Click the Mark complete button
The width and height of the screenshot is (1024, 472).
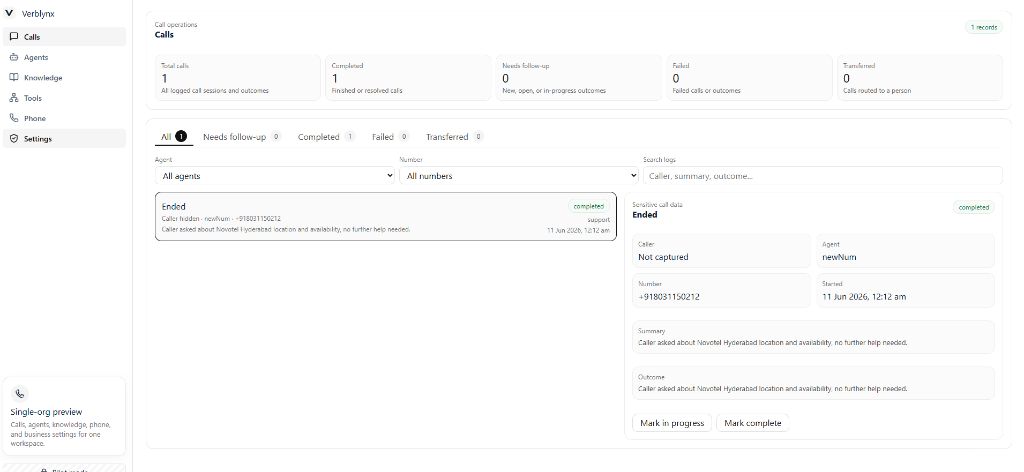coord(752,423)
